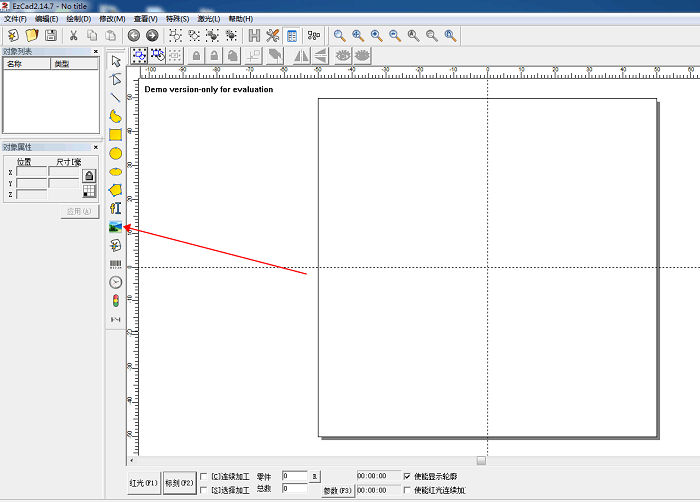Viewport: 700px width, 502px height.
Task: Click the bitmap image import tool
Action: click(x=116, y=227)
